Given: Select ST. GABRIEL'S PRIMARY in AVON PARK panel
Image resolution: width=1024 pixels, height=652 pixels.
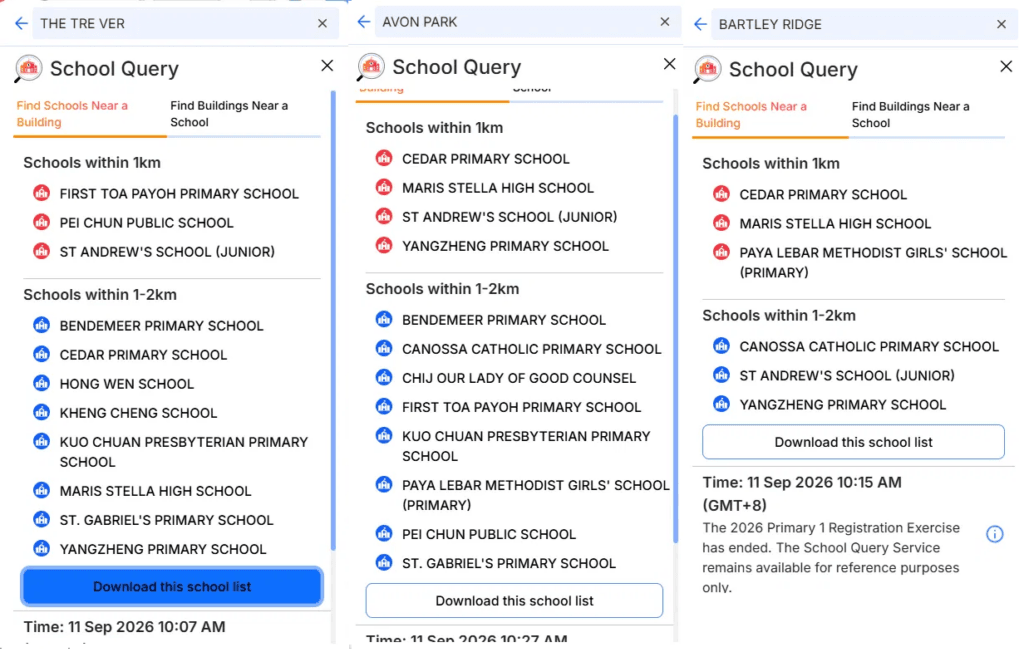Looking at the screenshot, I should point(509,563).
